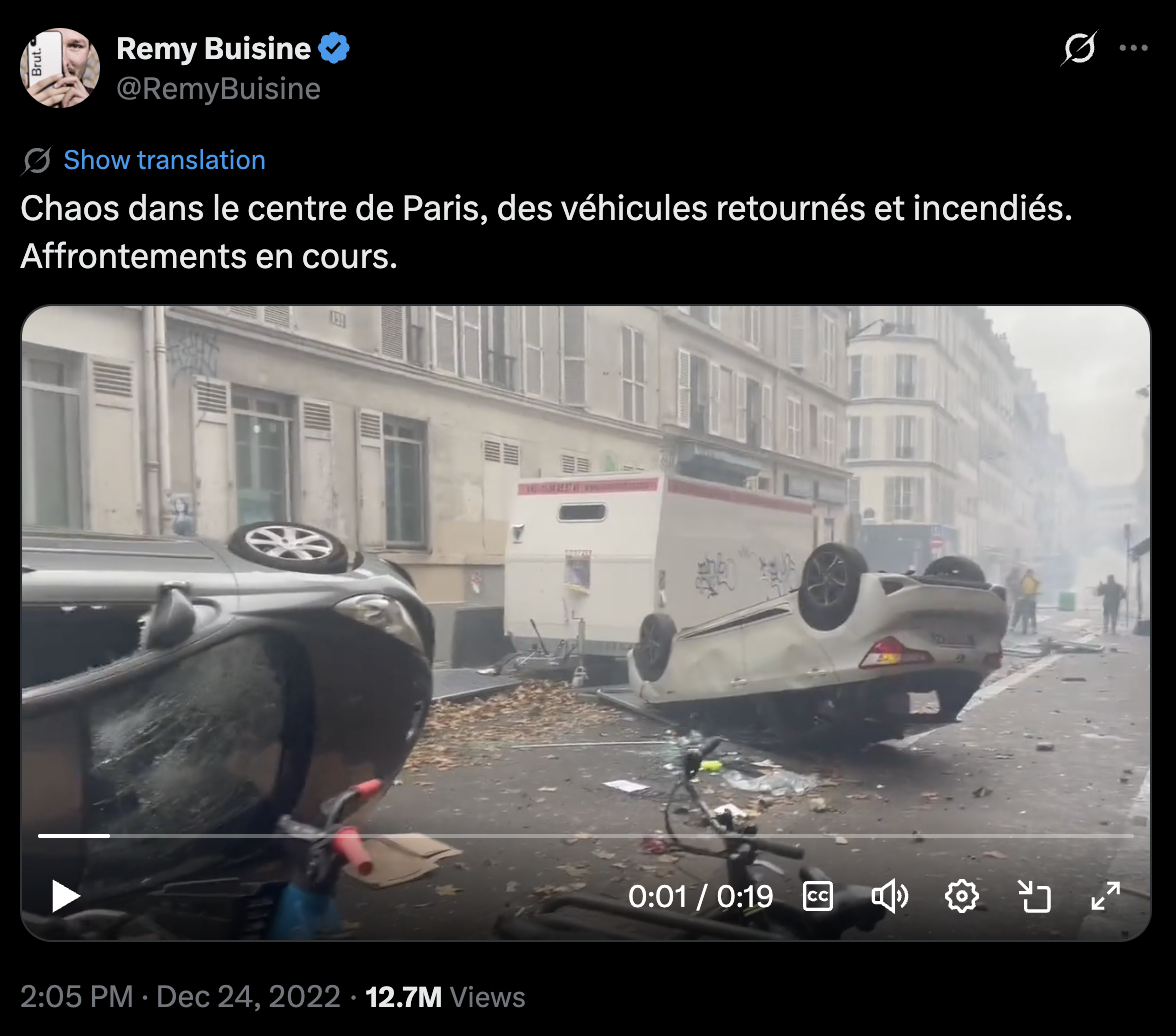Viewport: 1176px width, 1036px height.
Task: Play the Paris chaos video
Action: point(65,896)
